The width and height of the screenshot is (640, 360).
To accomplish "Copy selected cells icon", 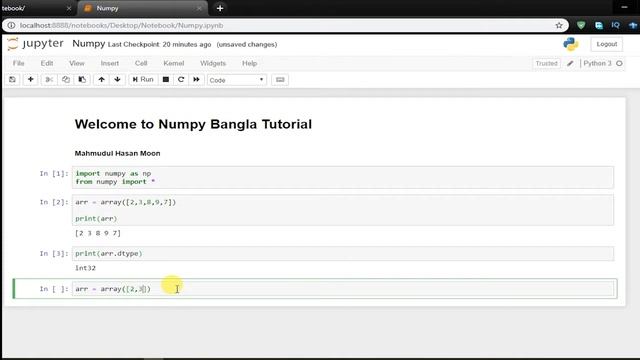I will point(66,80).
